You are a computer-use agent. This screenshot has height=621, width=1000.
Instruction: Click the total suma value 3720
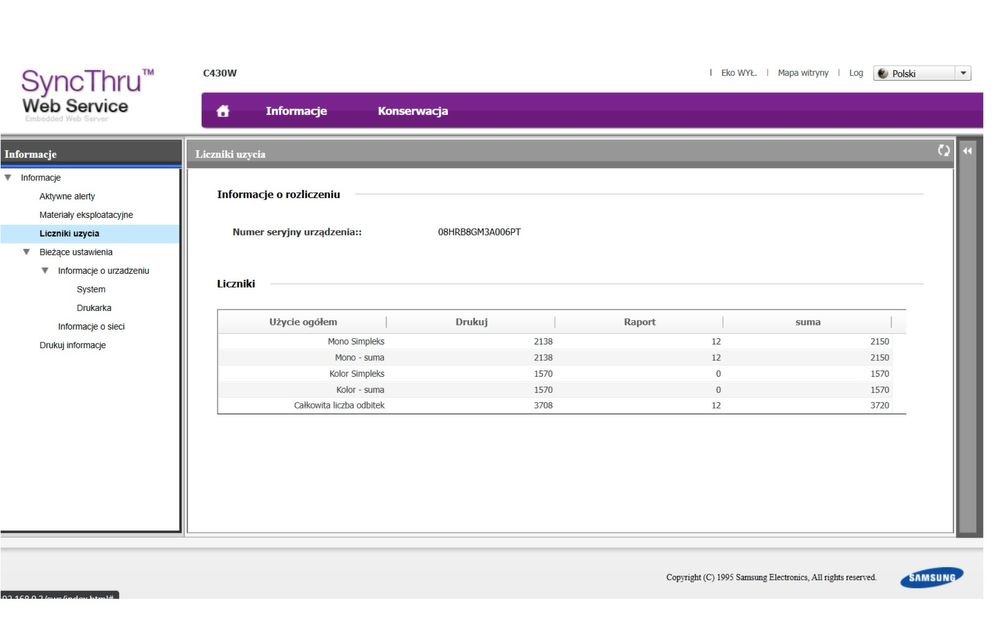coord(879,405)
